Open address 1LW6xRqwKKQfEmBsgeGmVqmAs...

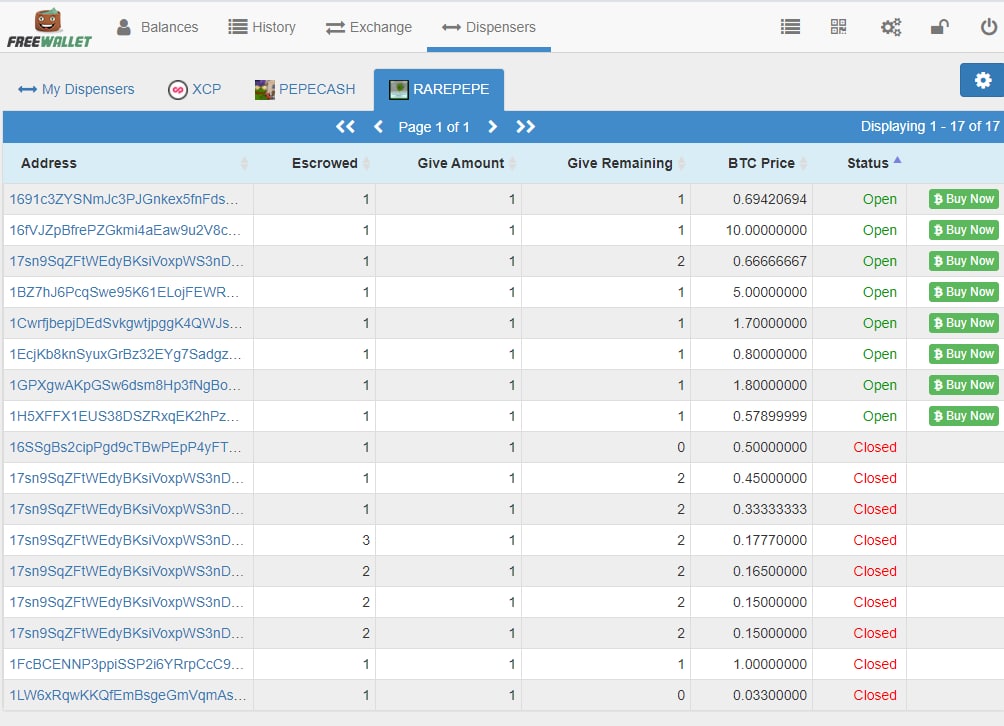[128, 695]
